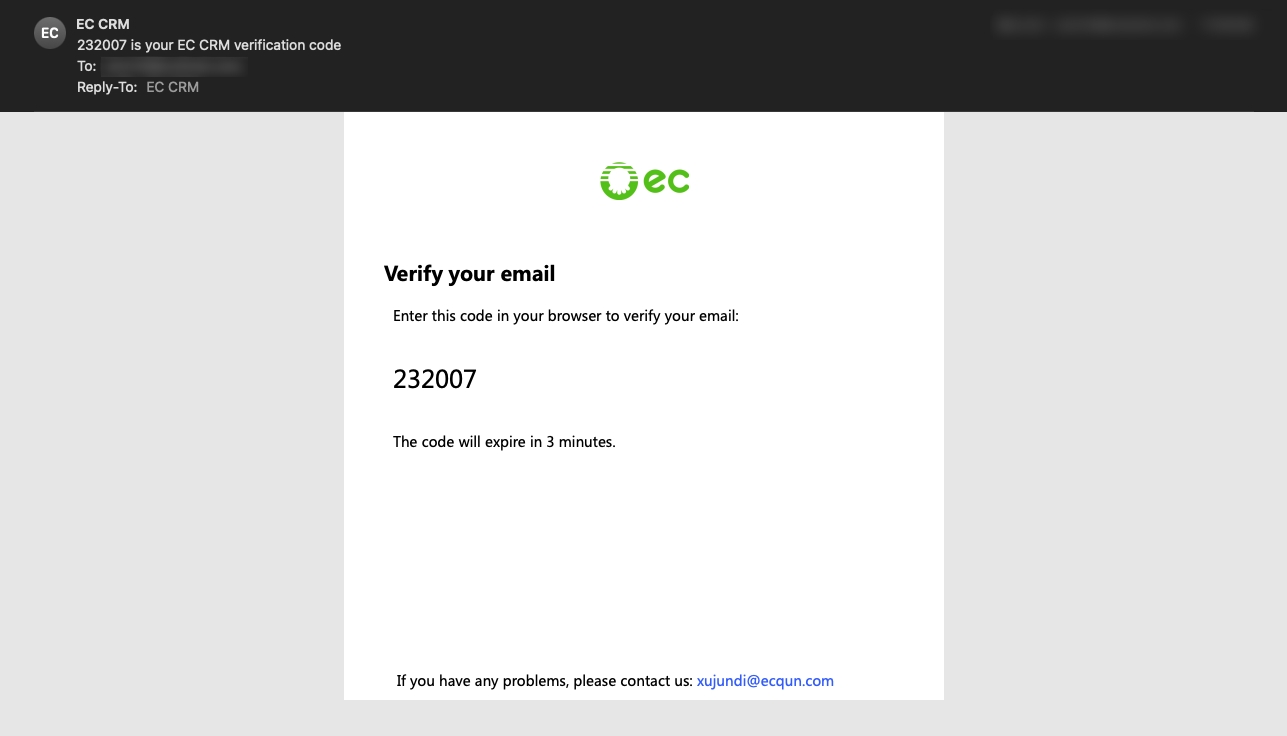Click EC CRM in the Reply-To field
The height and width of the screenshot is (736, 1287).
click(172, 87)
